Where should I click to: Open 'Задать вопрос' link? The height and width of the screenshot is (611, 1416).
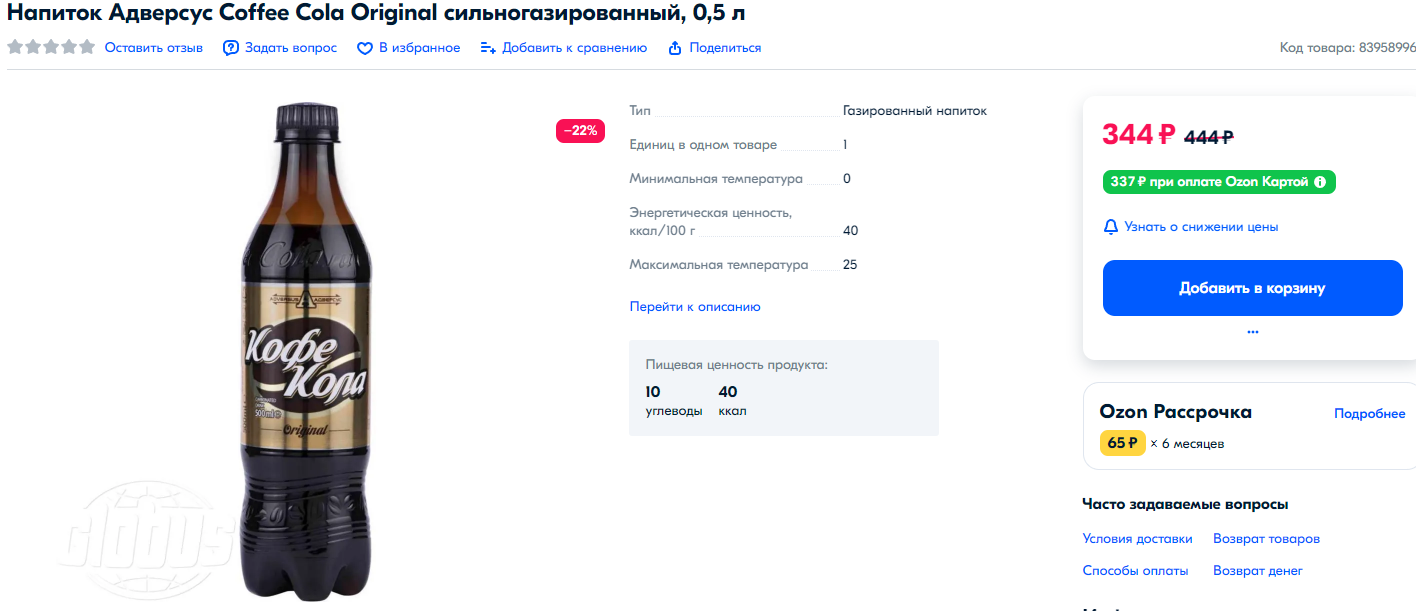(291, 48)
